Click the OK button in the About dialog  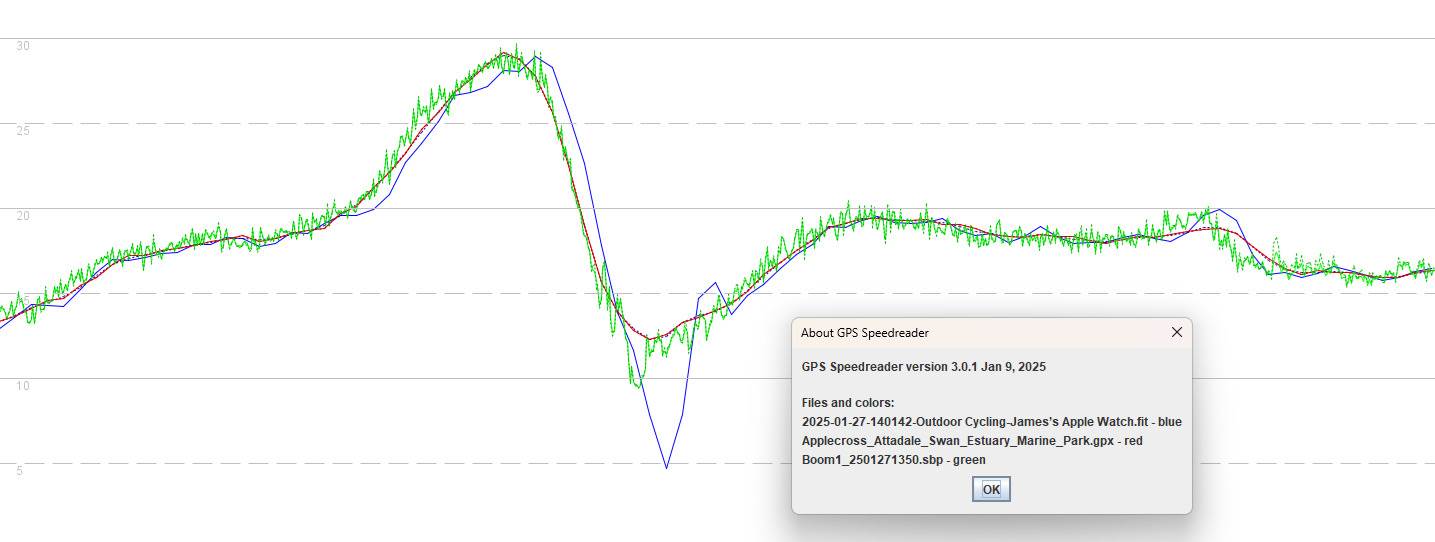click(991, 489)
